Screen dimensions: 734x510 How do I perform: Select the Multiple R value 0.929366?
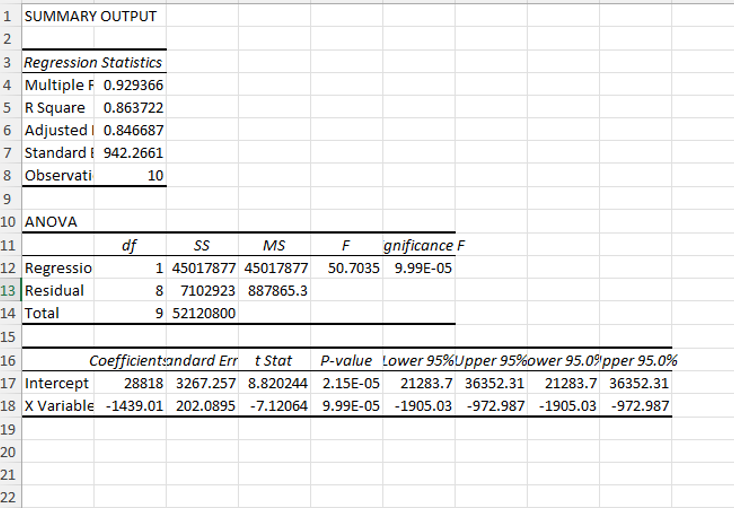point(130,85)
